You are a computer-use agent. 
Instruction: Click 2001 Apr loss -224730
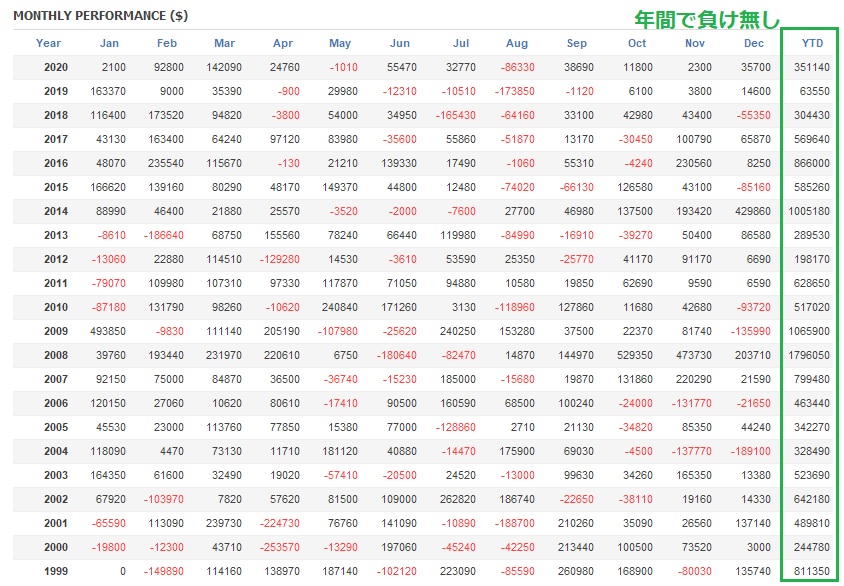279,523
